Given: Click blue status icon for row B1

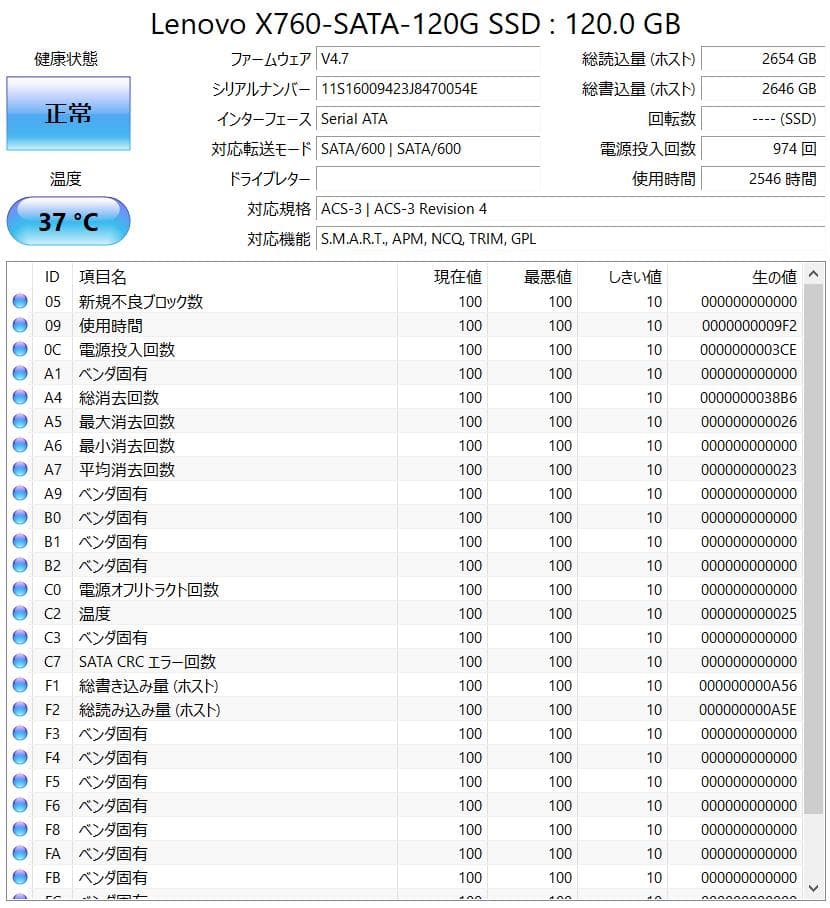Looking at the screenshot, I should (20, 541).
